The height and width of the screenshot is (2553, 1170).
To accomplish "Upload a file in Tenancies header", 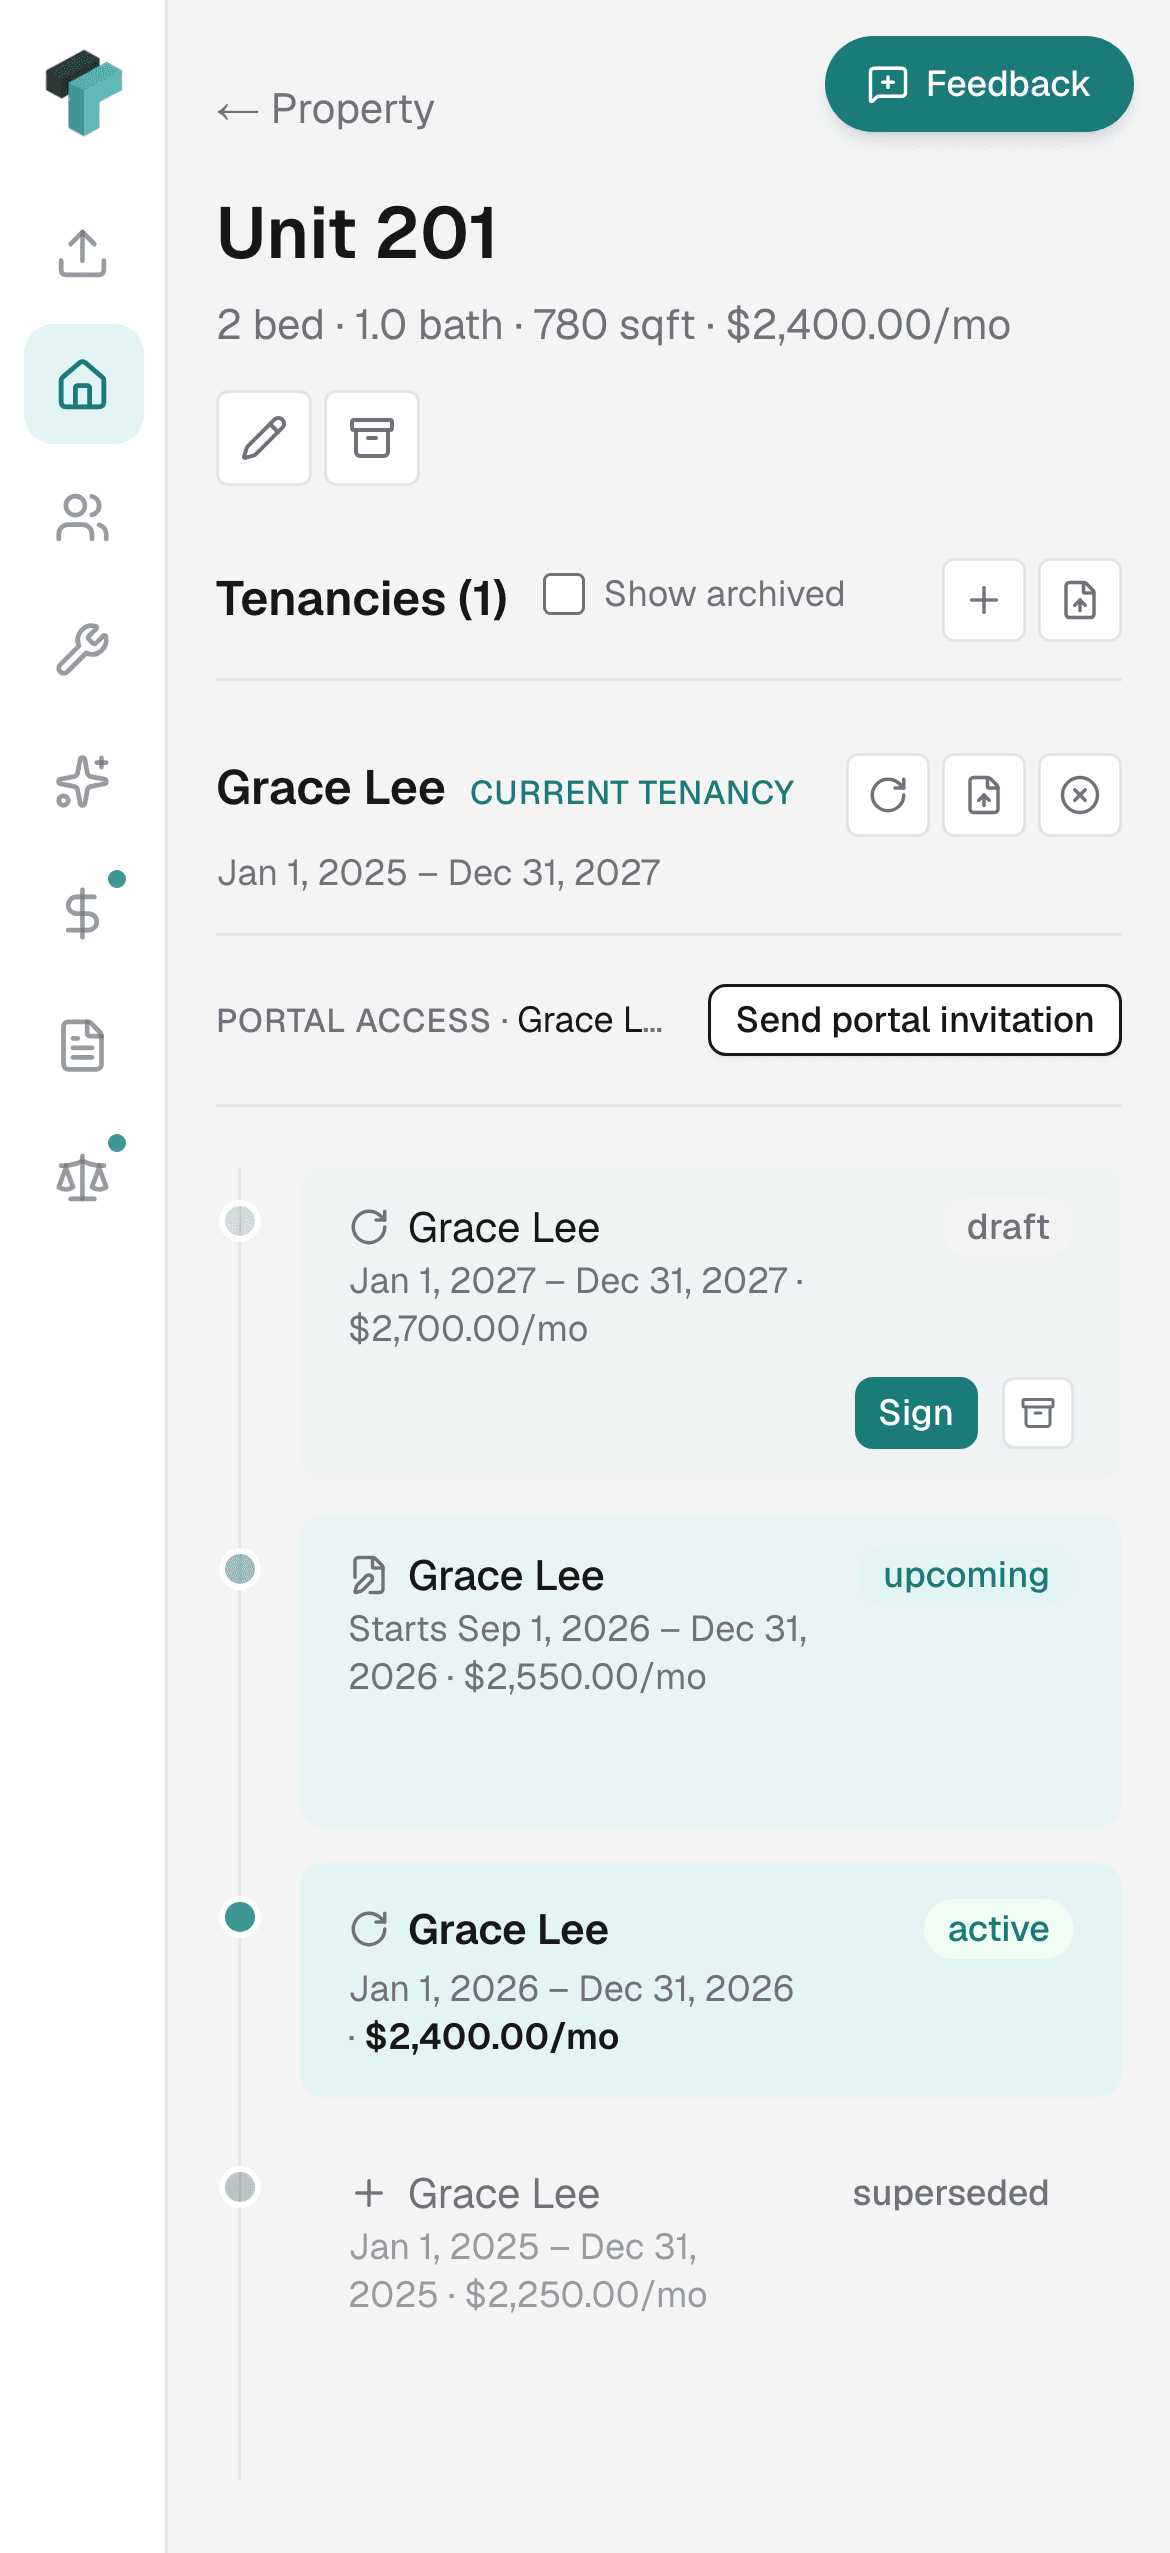I will 1080,600.
